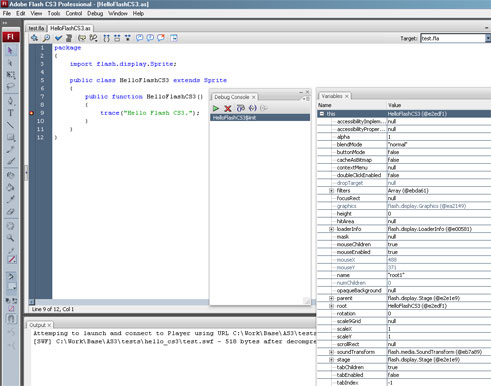Open the File menu
This screenshot has width=491, height=386.
point(7,14)
